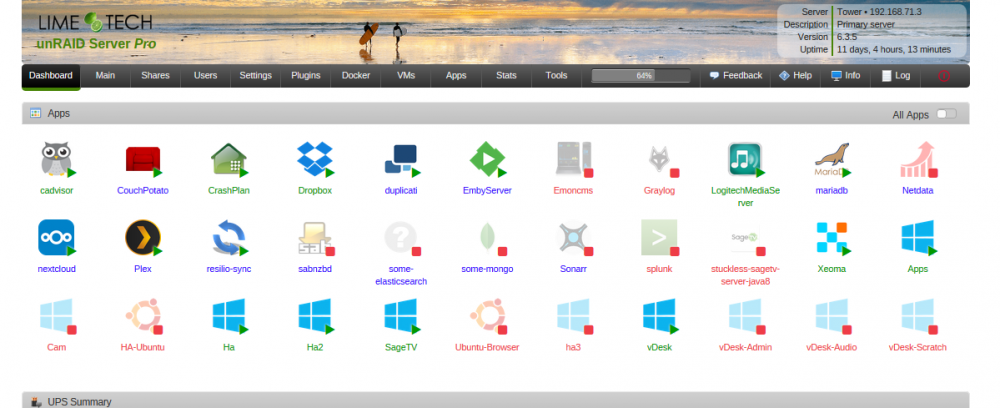Click the Info button
Image resolution: width=1000 pixels, height=408 pixels.
(846, 75)
